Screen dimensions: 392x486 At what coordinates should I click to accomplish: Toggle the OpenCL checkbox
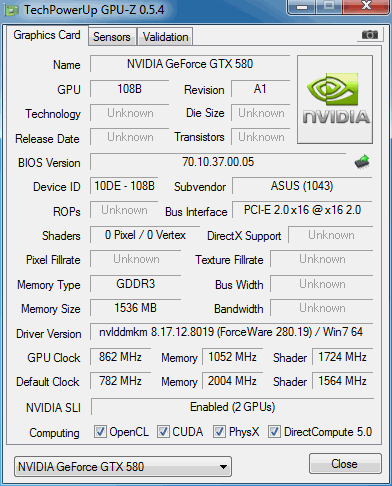[x=100, y=432]
